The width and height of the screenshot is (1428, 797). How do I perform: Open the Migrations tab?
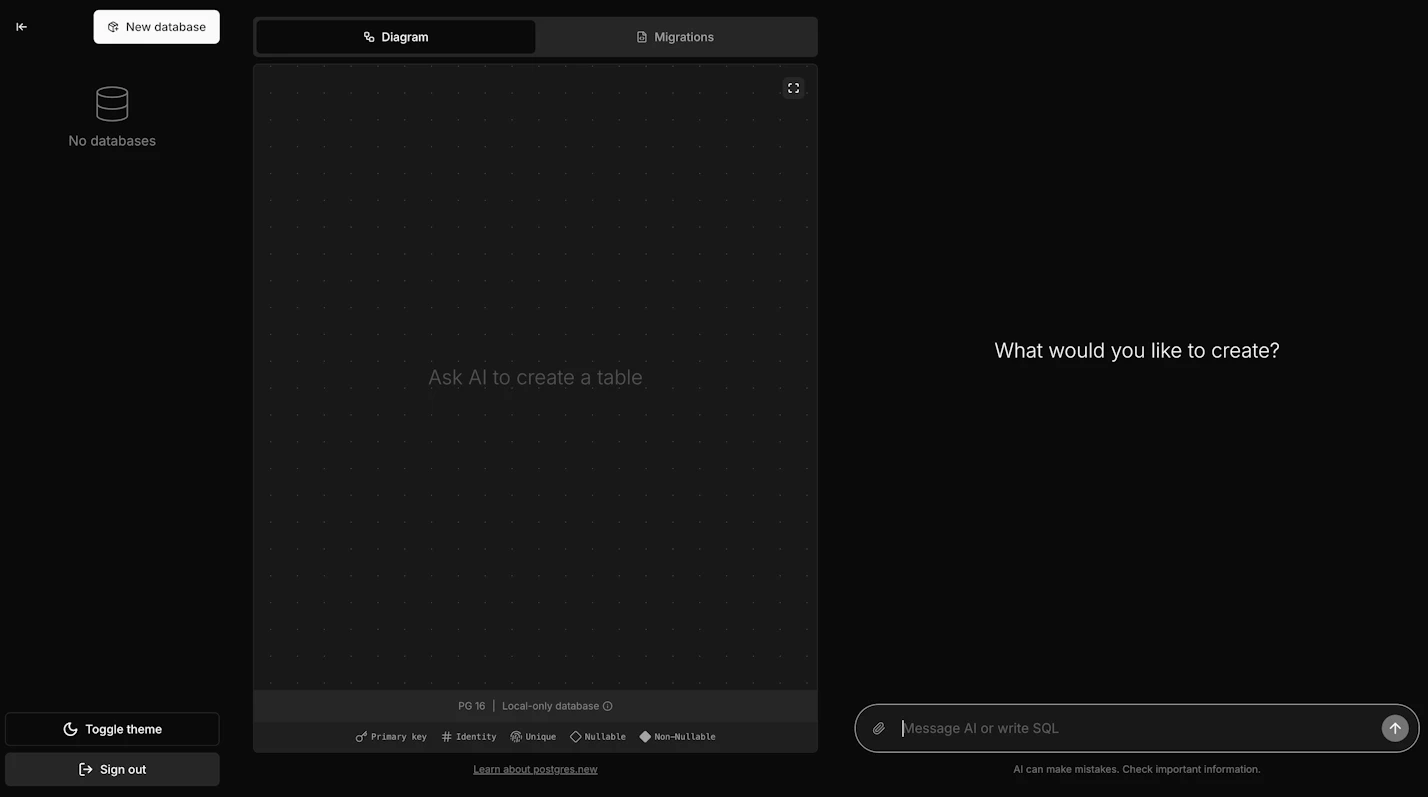[676, 37]
